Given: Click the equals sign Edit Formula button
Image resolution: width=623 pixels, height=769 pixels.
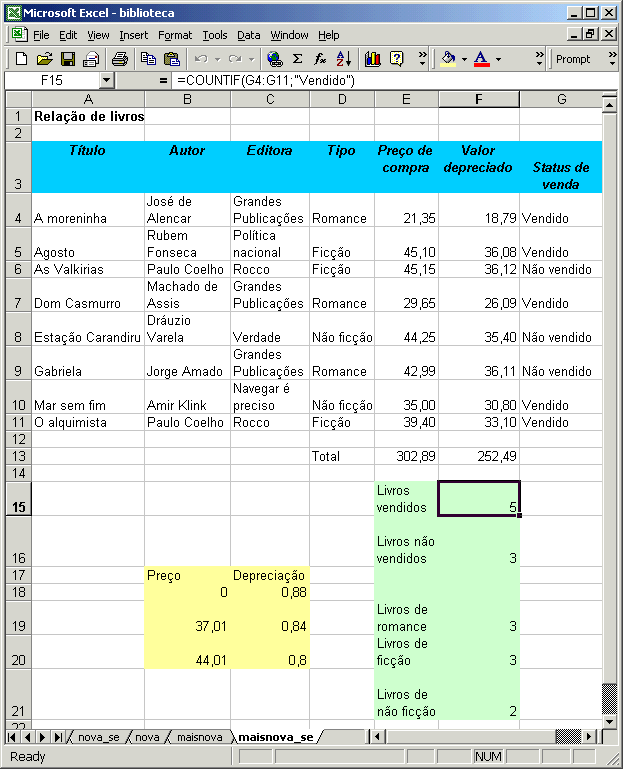Looking at the screenshot, I should 163,80.
